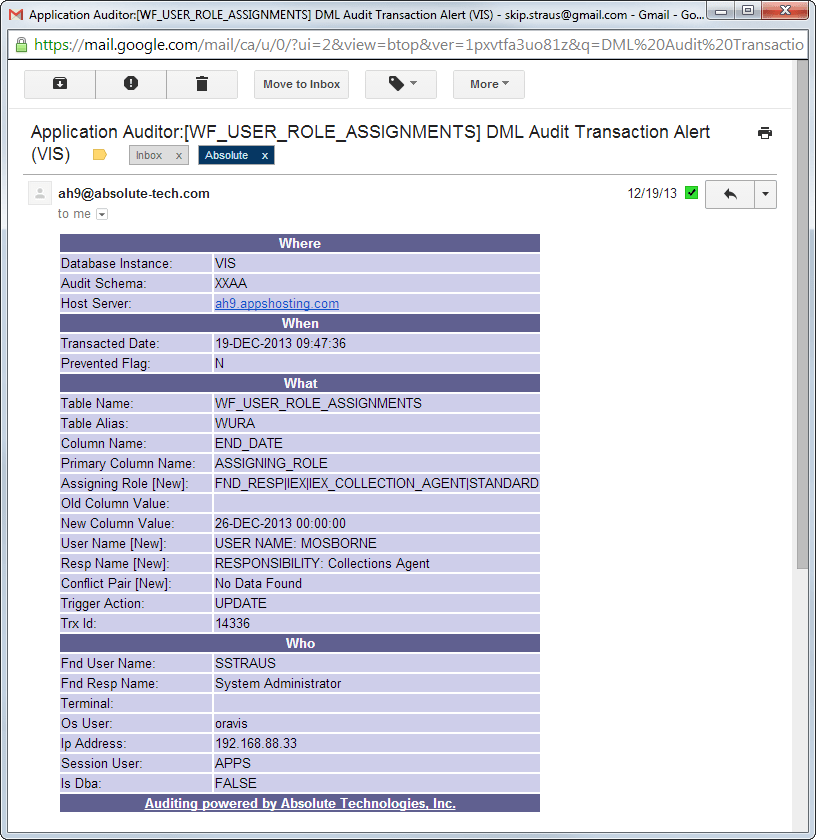Print the email message
The height and width of the screenshot is (840, 816).
[x=765, y=132]
